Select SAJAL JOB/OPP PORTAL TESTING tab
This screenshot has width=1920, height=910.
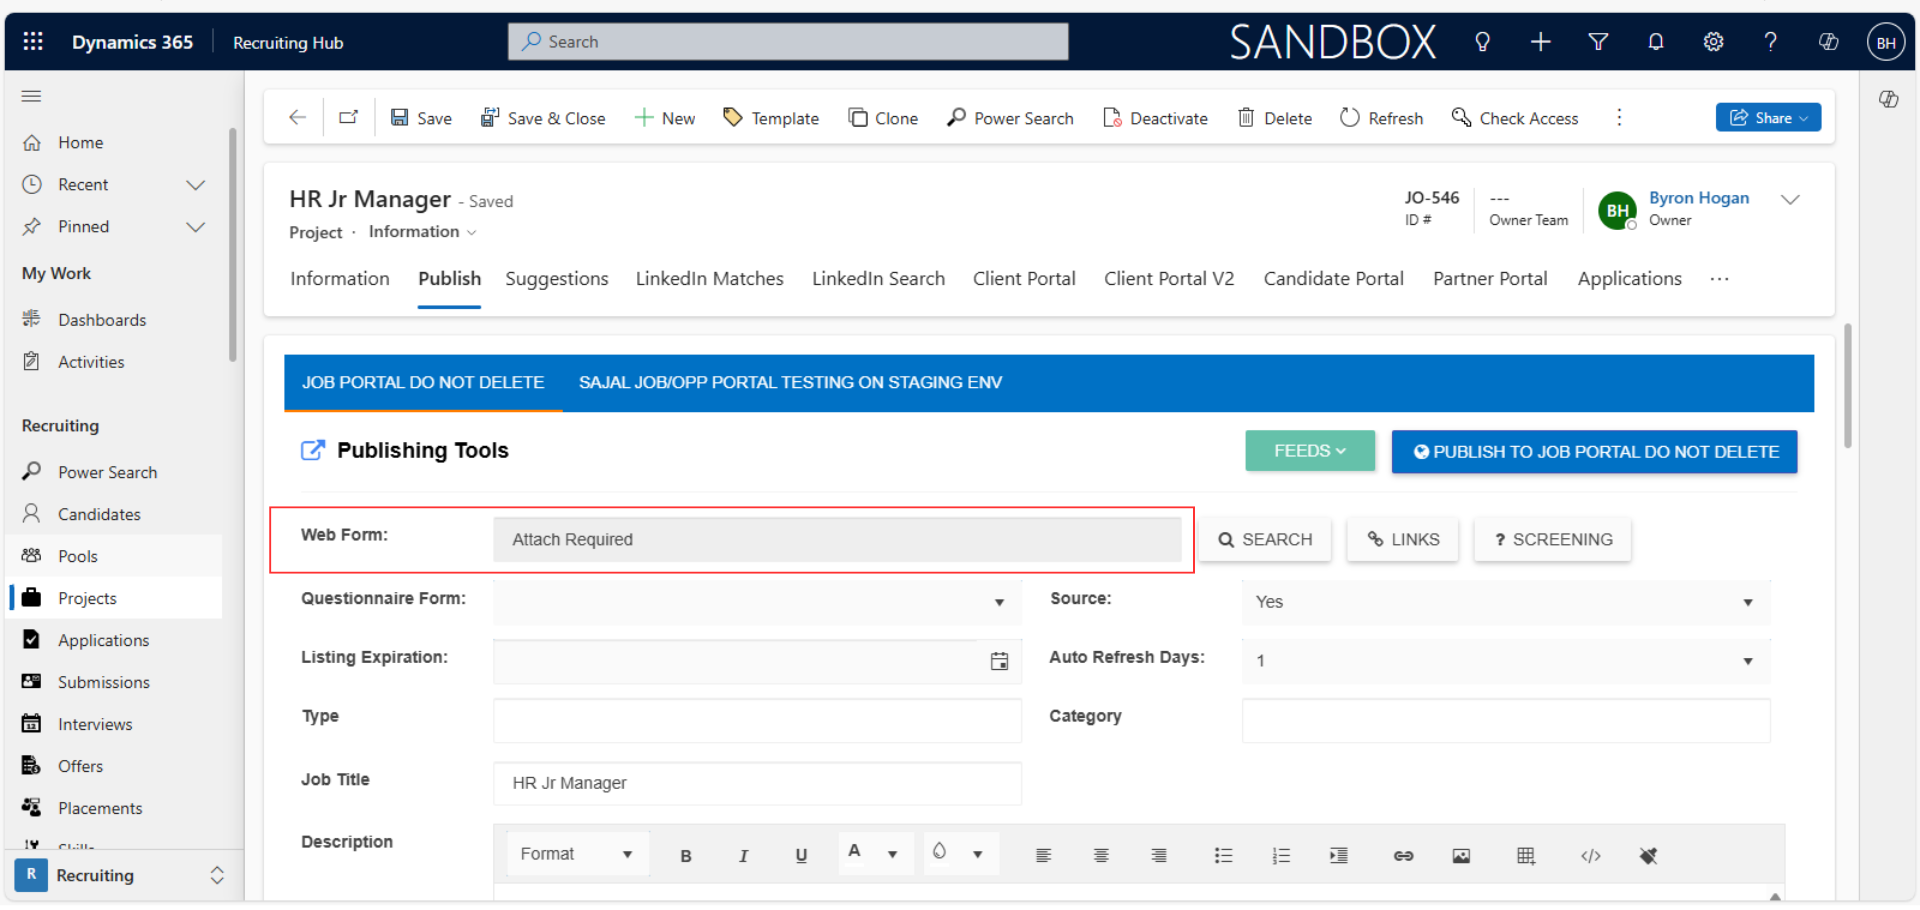(x=790, y=383)
